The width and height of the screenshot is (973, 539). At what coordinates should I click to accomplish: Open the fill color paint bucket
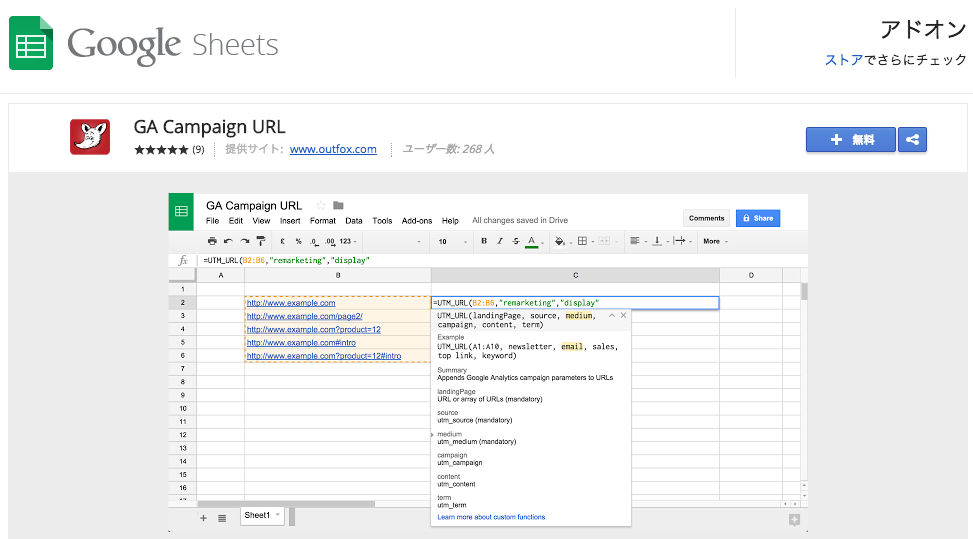pos(560,241)
